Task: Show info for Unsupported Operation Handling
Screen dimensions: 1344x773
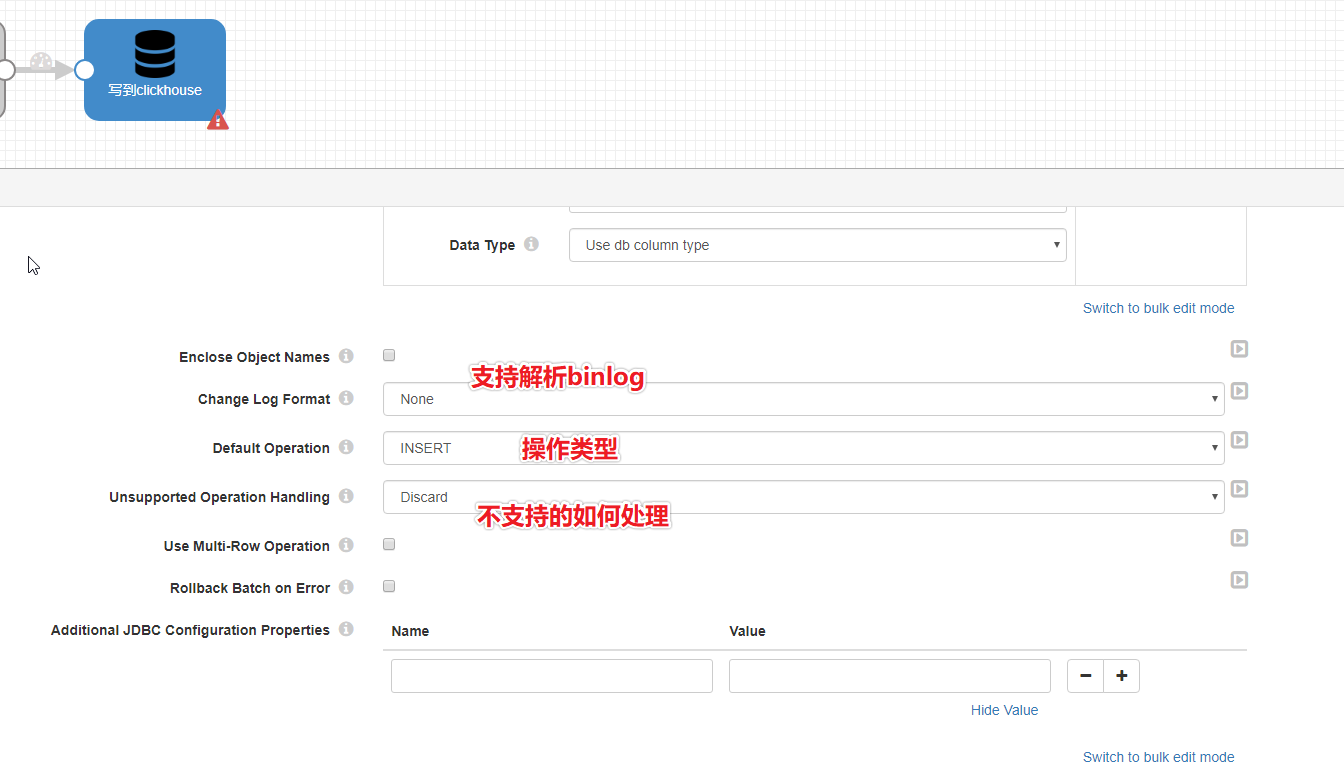Action: (x=346, y=496)
